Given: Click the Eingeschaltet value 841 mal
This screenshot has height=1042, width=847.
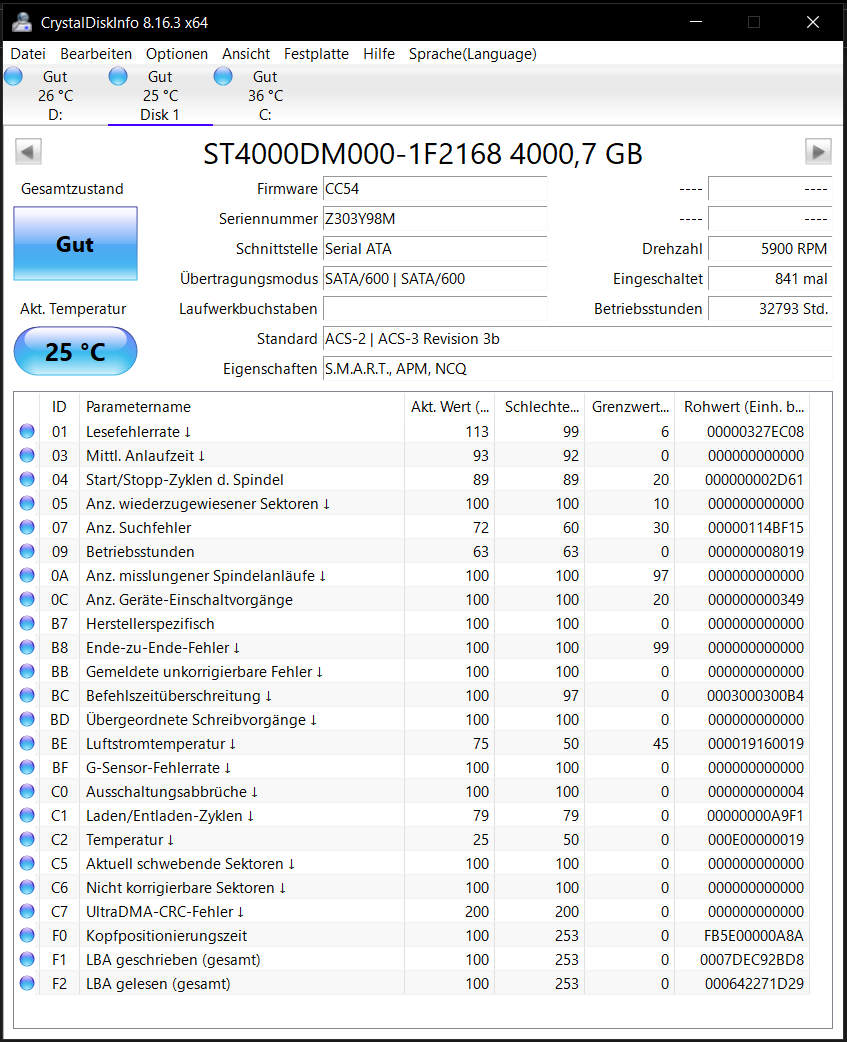Looking at the screenshot, I should [x=770, y=278].
